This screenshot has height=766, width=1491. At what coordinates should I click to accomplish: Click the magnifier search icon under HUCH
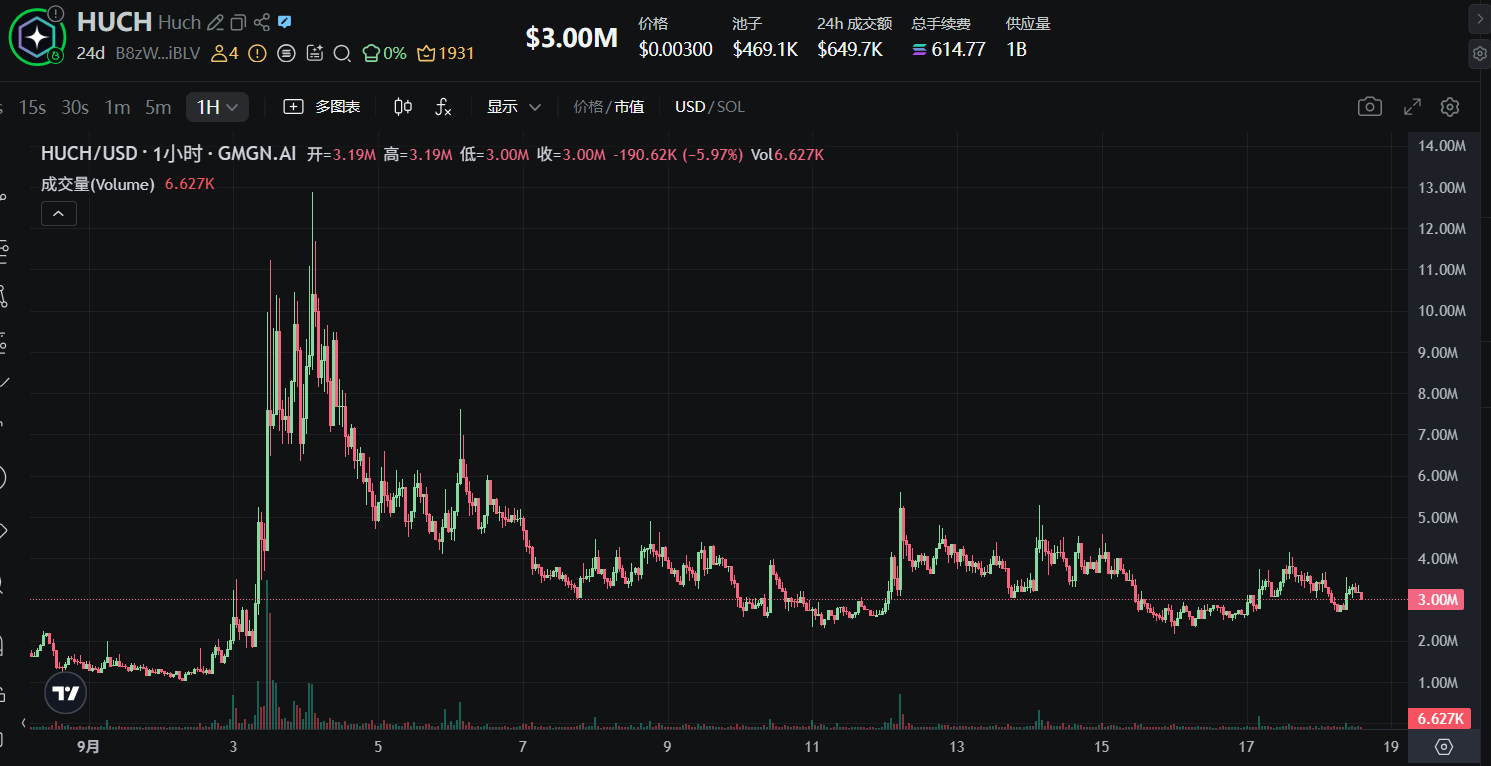pyautogui.click(x=342, y=53)
